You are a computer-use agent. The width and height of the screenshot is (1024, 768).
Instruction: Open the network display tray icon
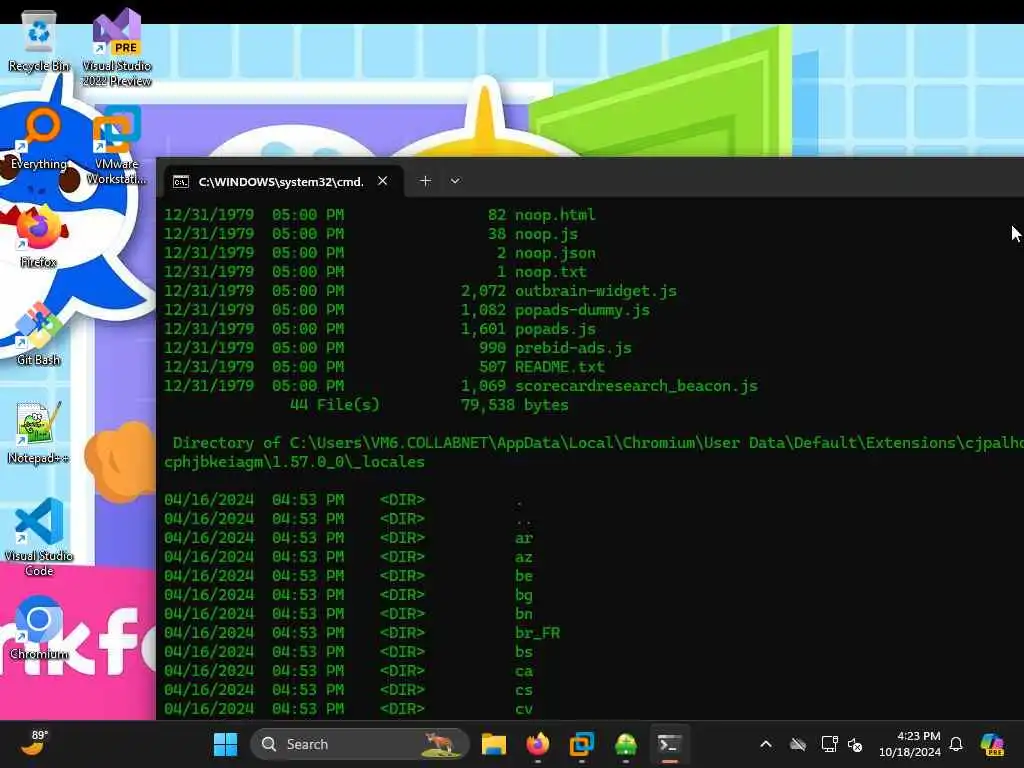(829, 744)
